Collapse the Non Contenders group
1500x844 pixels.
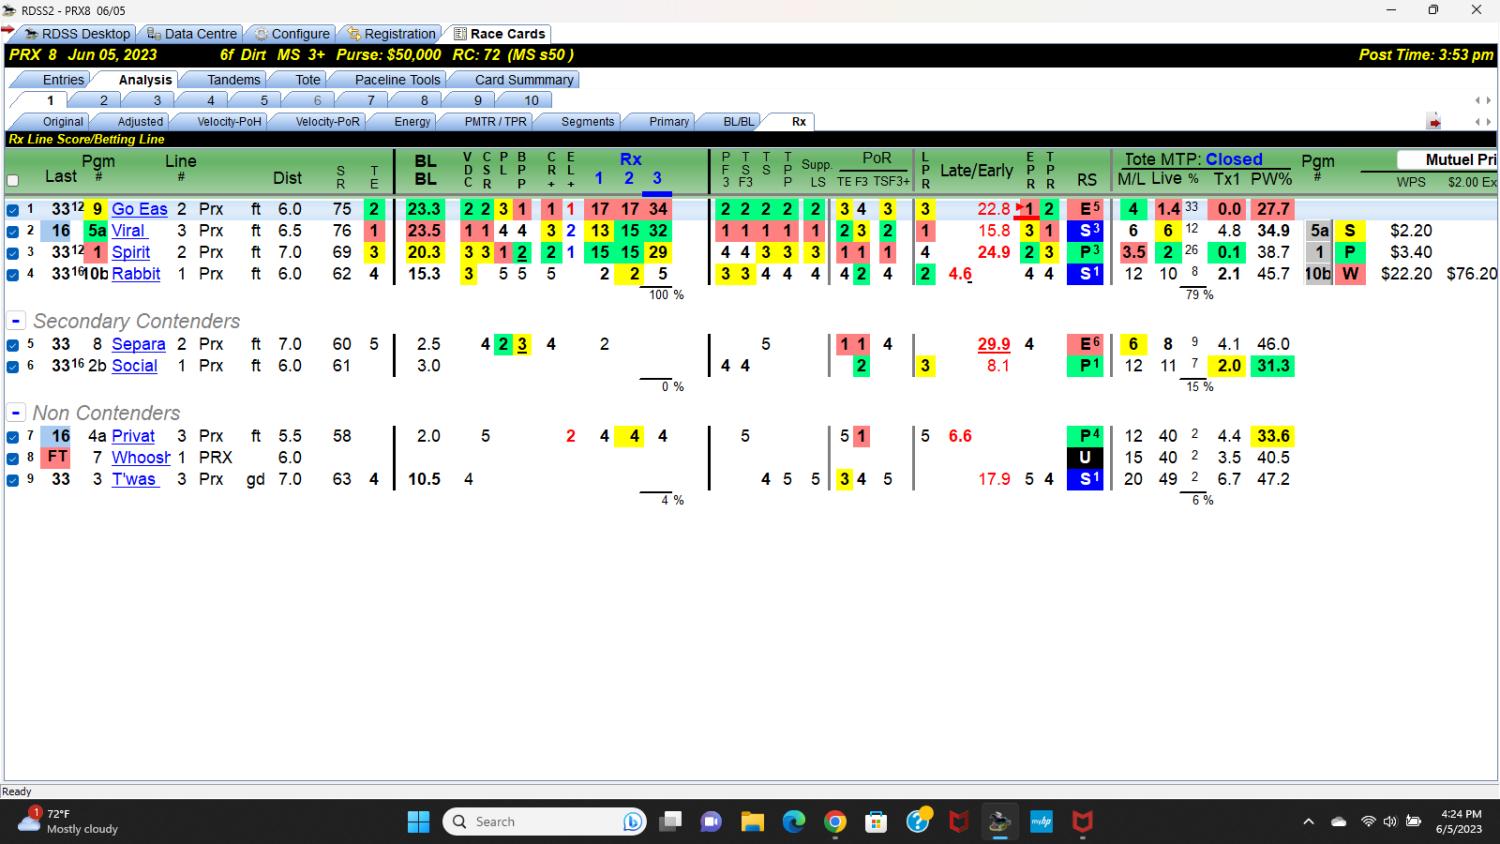coord(16,413)
